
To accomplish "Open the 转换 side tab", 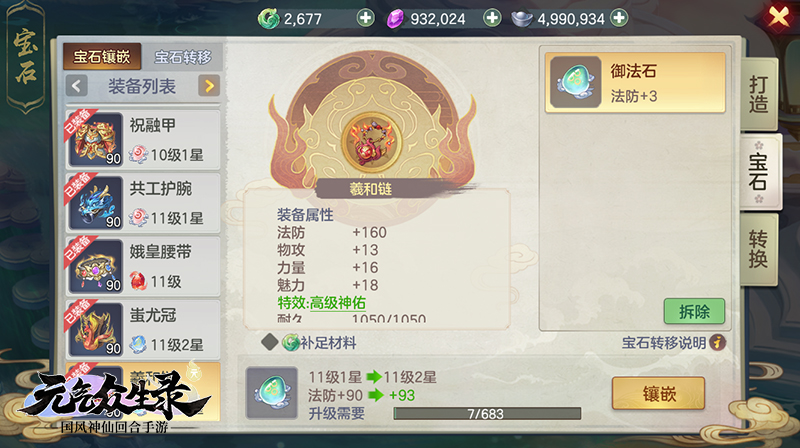I will [x=759, y=250].
